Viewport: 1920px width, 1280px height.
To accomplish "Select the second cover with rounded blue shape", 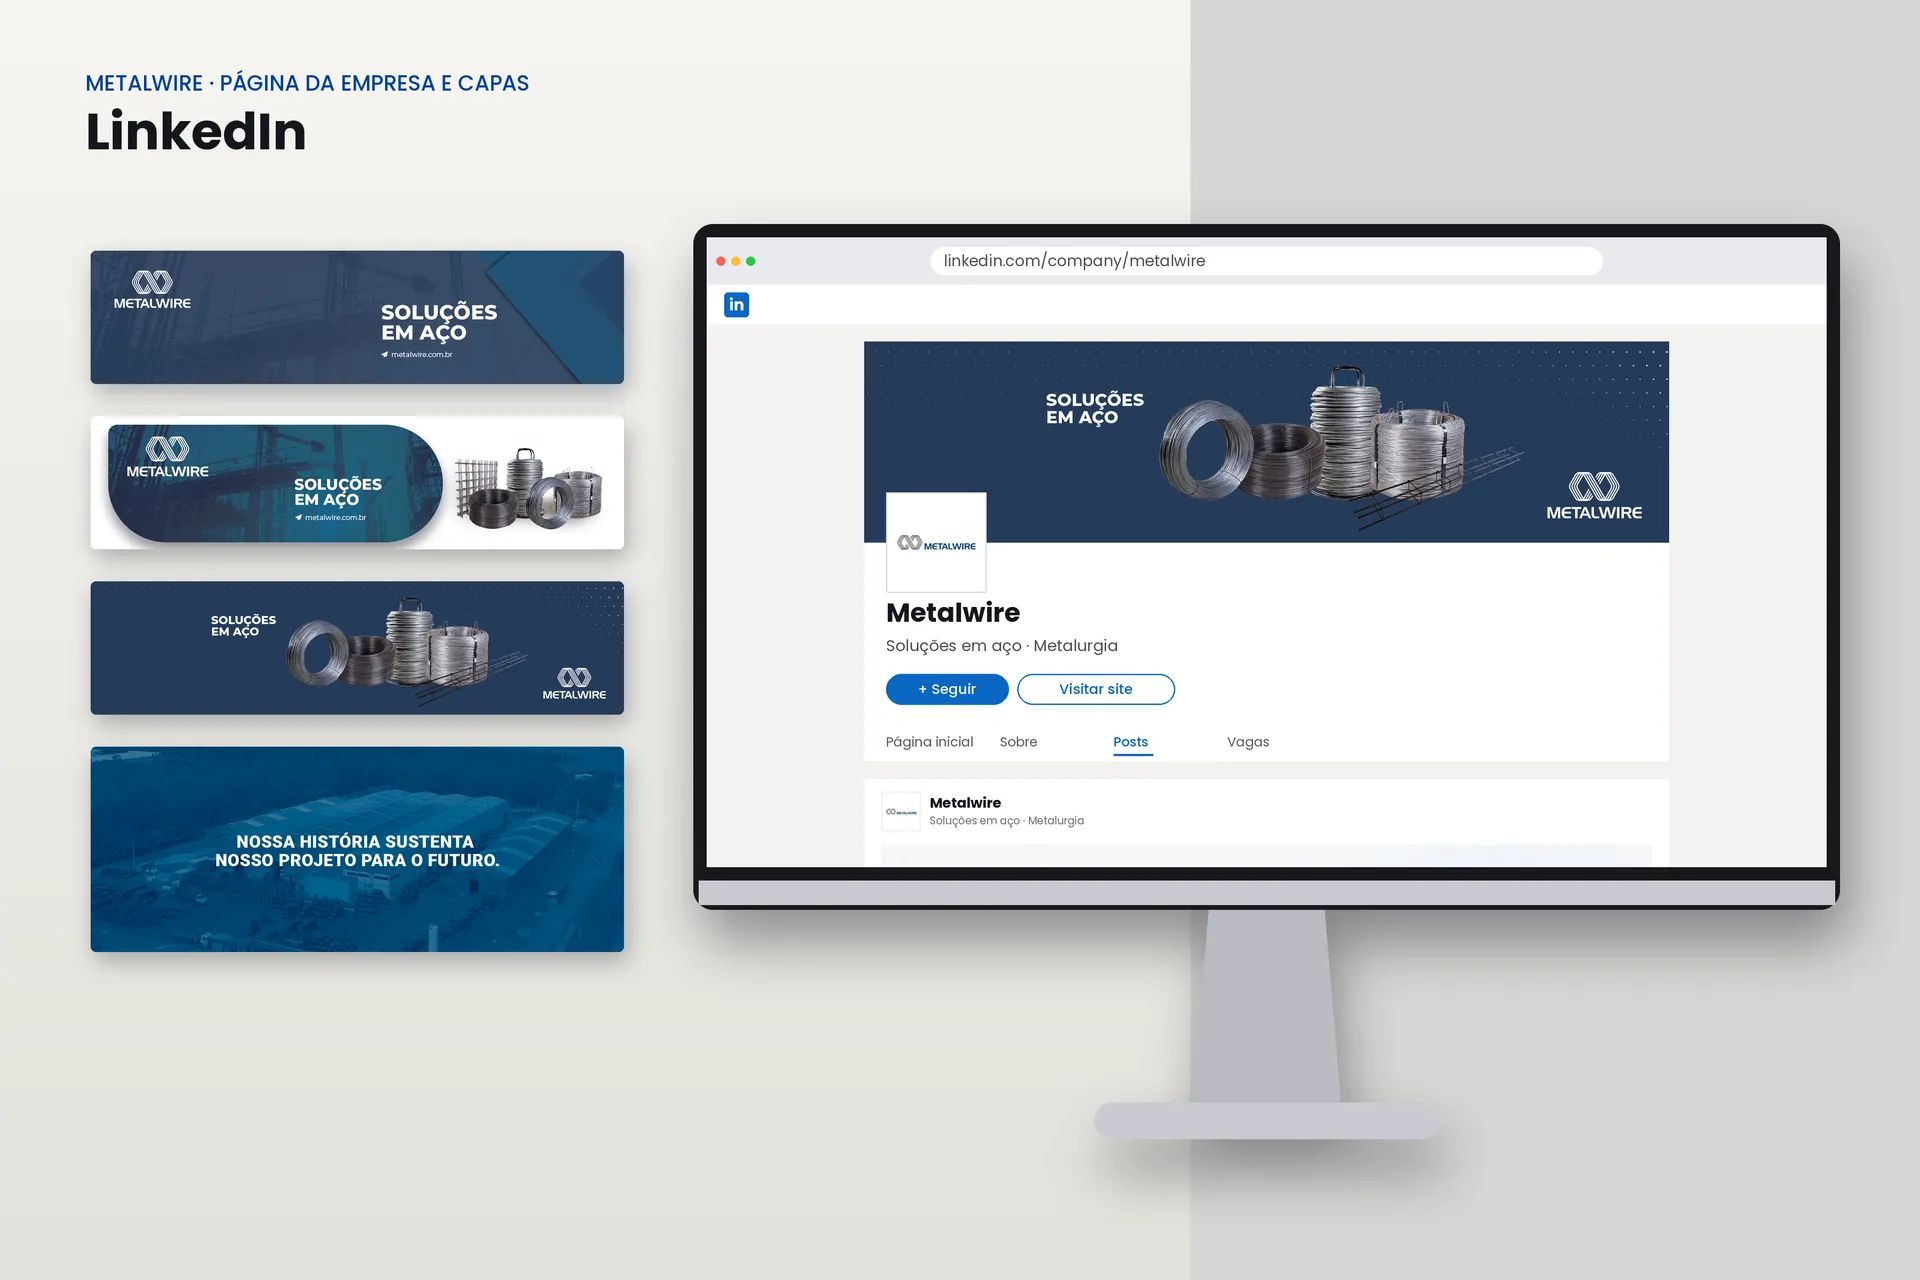I will point(357,482).
